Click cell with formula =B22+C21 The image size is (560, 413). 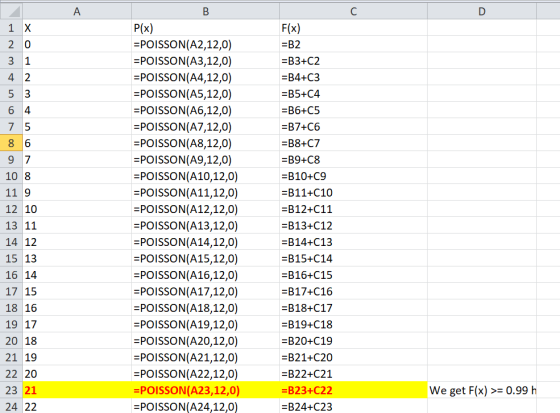(353, 373)
